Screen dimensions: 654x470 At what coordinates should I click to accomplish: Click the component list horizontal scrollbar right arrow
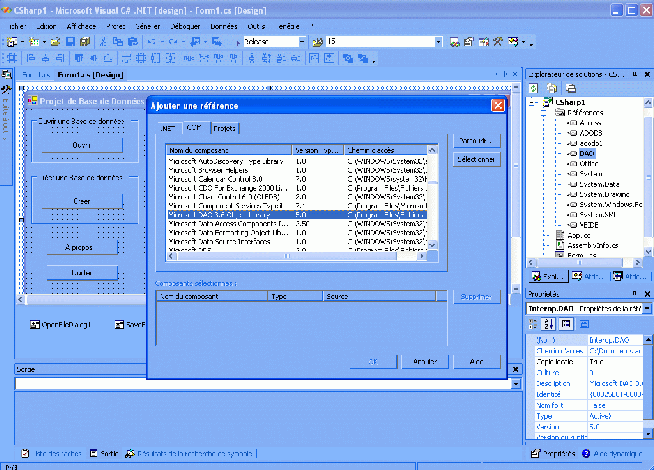[x=422, y=256]
